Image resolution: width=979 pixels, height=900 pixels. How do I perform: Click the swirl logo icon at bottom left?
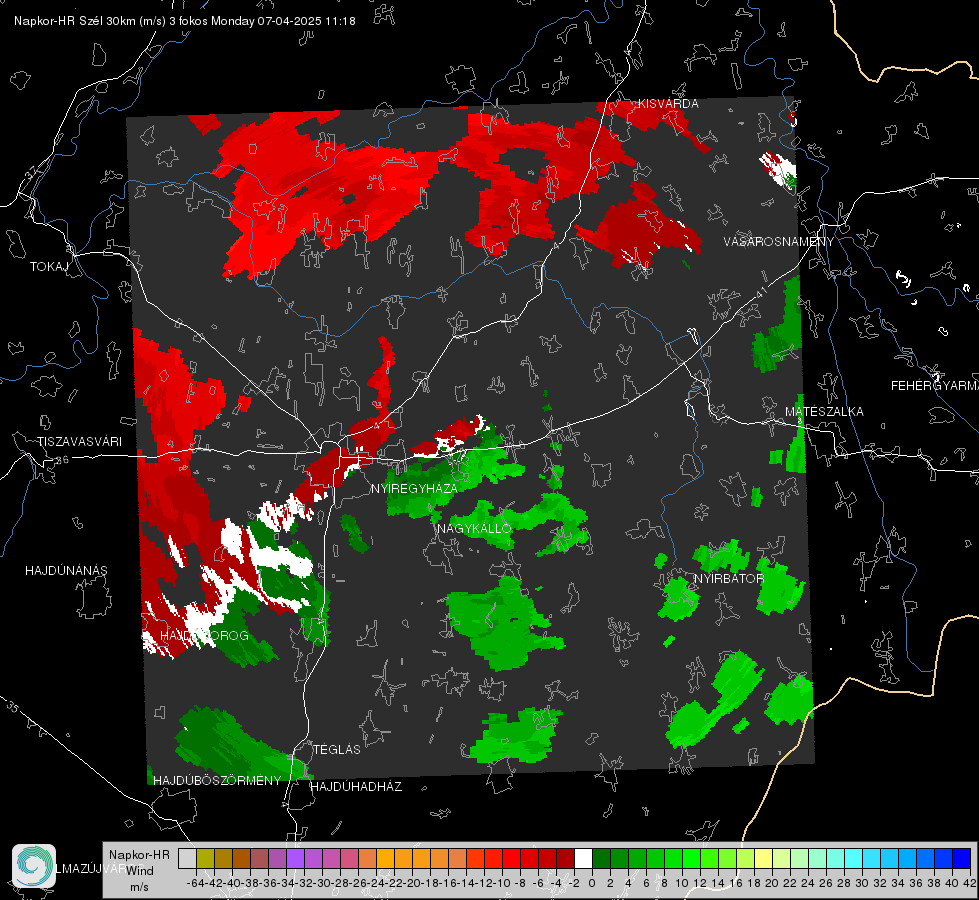pyautogui.click(x=34, y=866)
